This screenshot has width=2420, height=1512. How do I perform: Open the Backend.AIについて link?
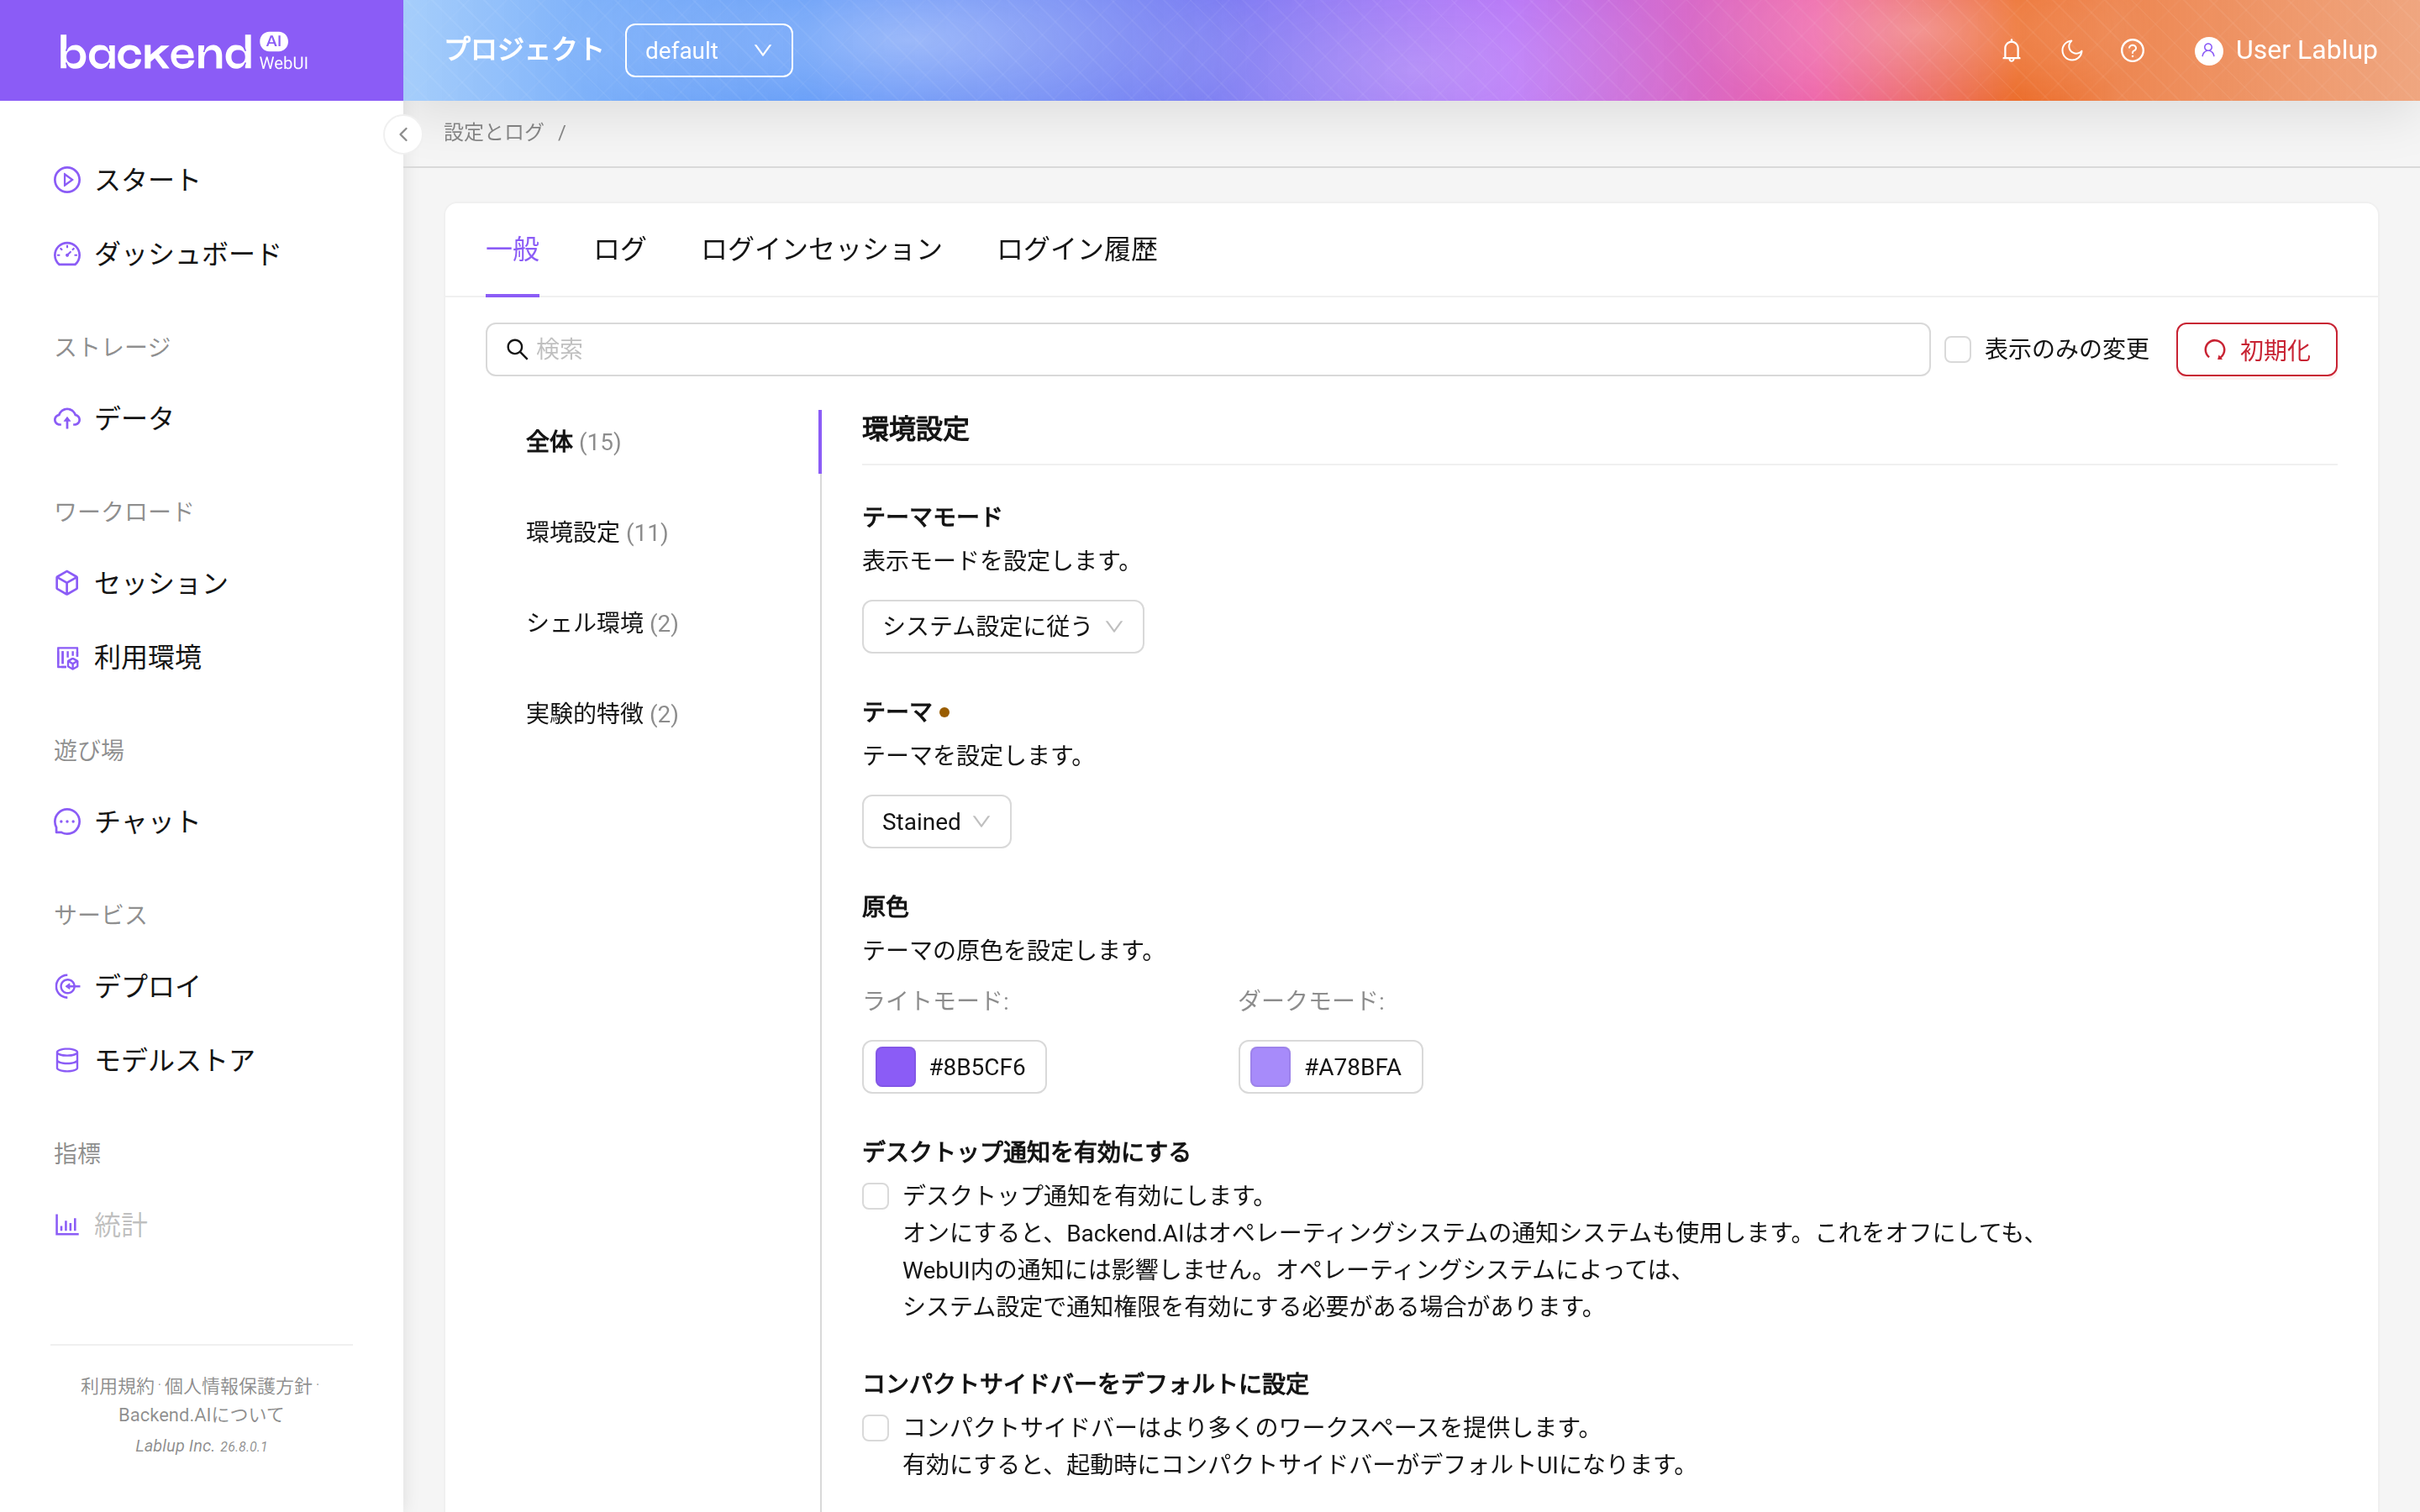(x=201, y=1415)
